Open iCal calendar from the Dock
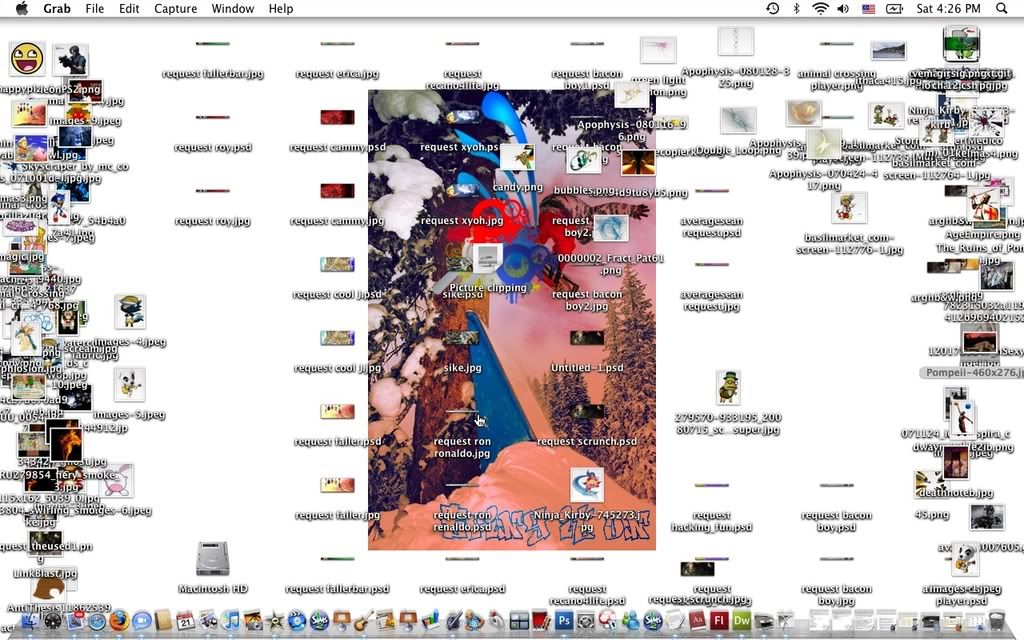 point(186,622)
